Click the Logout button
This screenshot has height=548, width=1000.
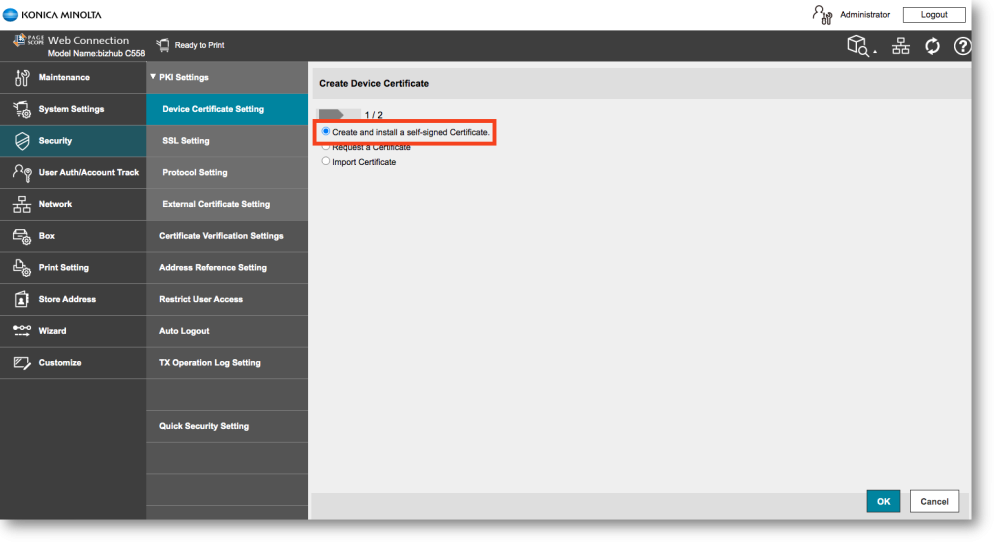click(x=934, y=15)
